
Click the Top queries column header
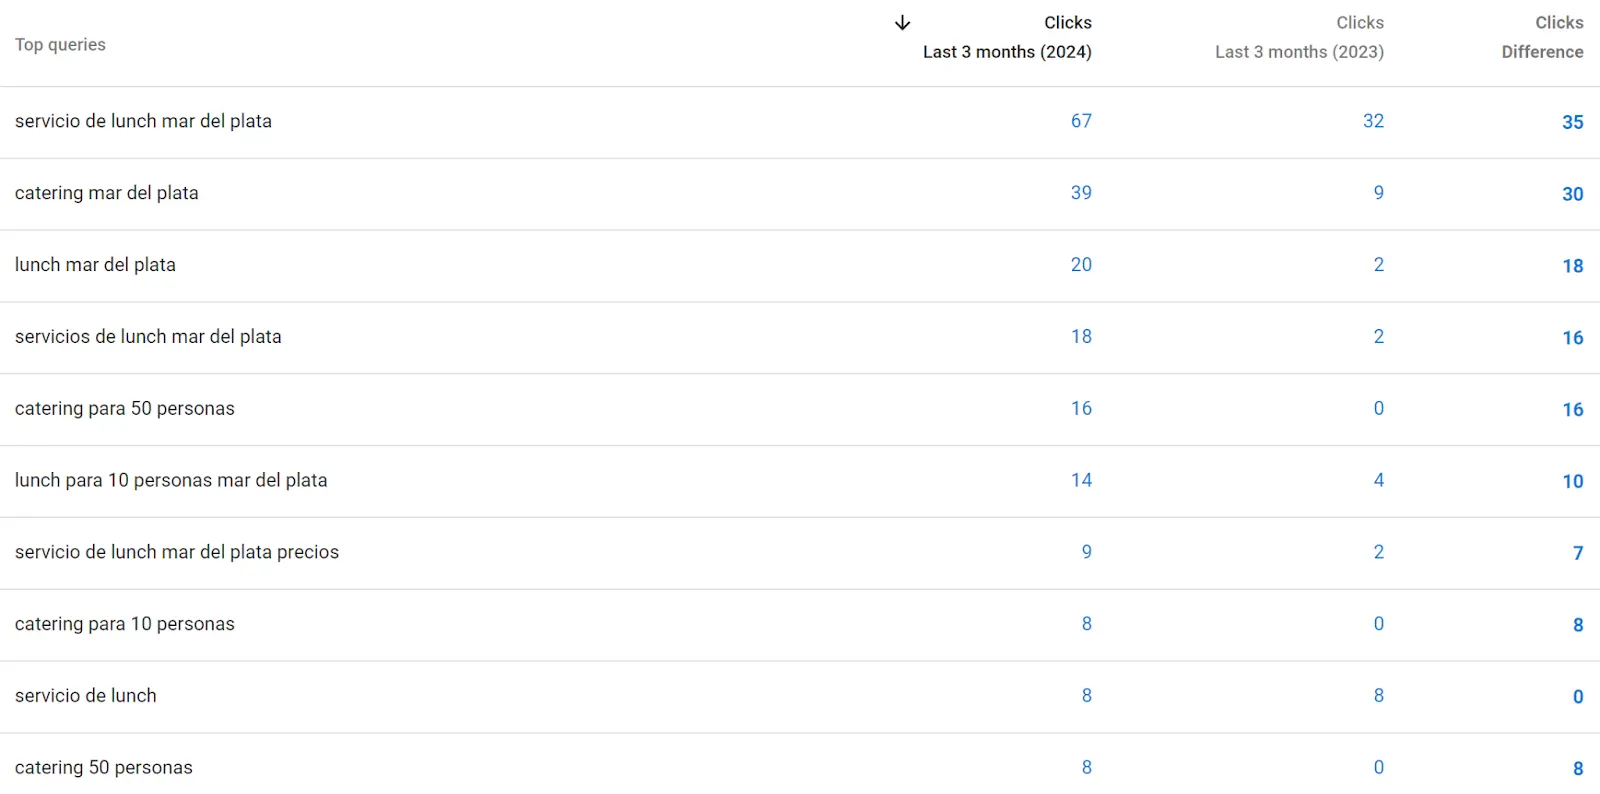(x=60, y=44)
